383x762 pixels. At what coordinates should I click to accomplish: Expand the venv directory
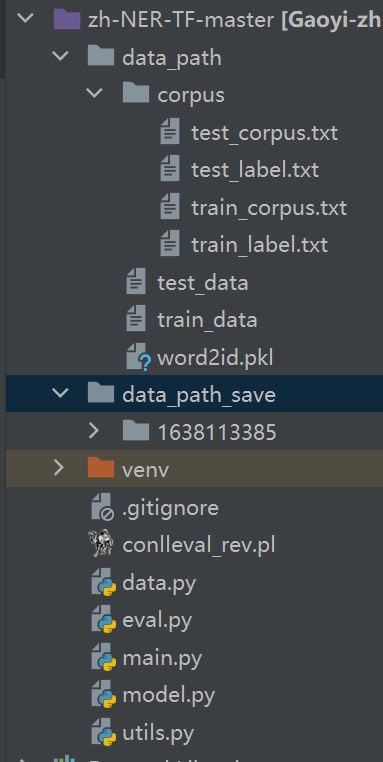[59, 468]
